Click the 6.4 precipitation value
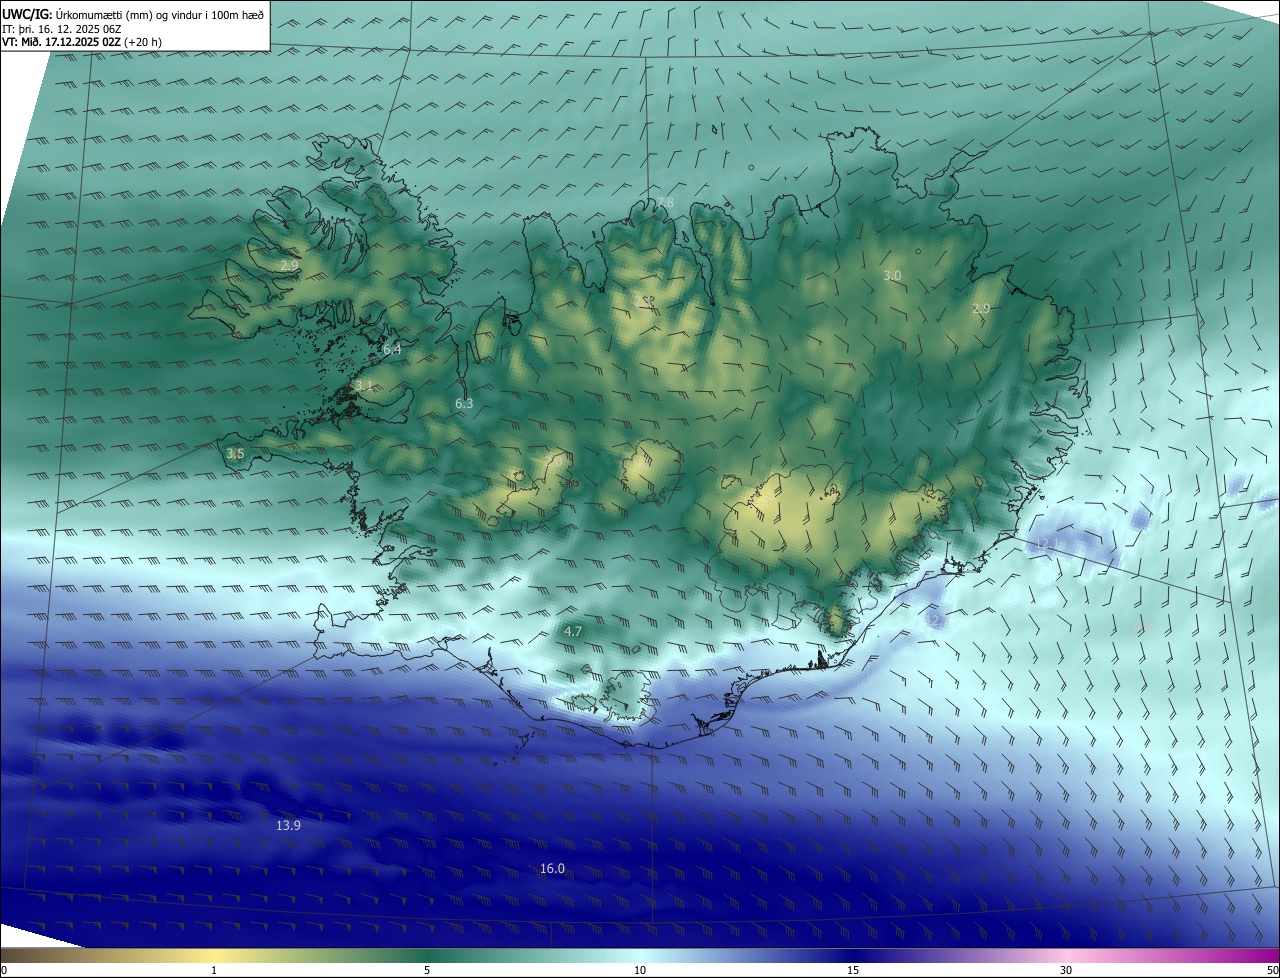1280x978 pixels. tap(392, 350)
